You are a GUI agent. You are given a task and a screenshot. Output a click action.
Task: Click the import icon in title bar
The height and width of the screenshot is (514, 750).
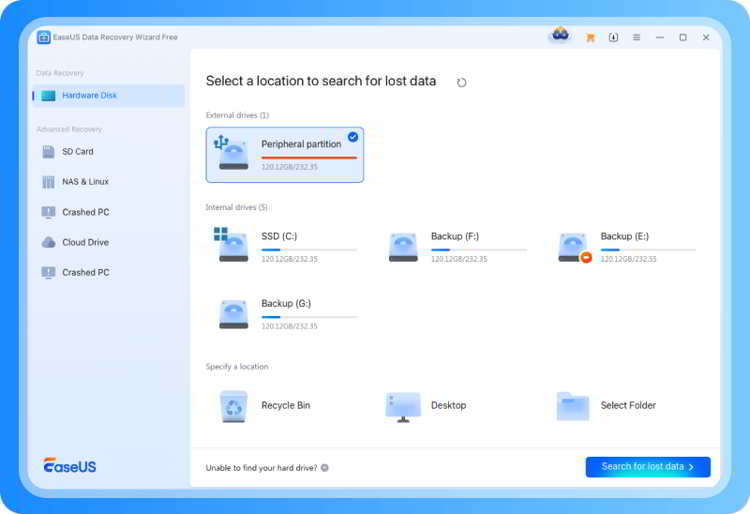pos(613,37)
